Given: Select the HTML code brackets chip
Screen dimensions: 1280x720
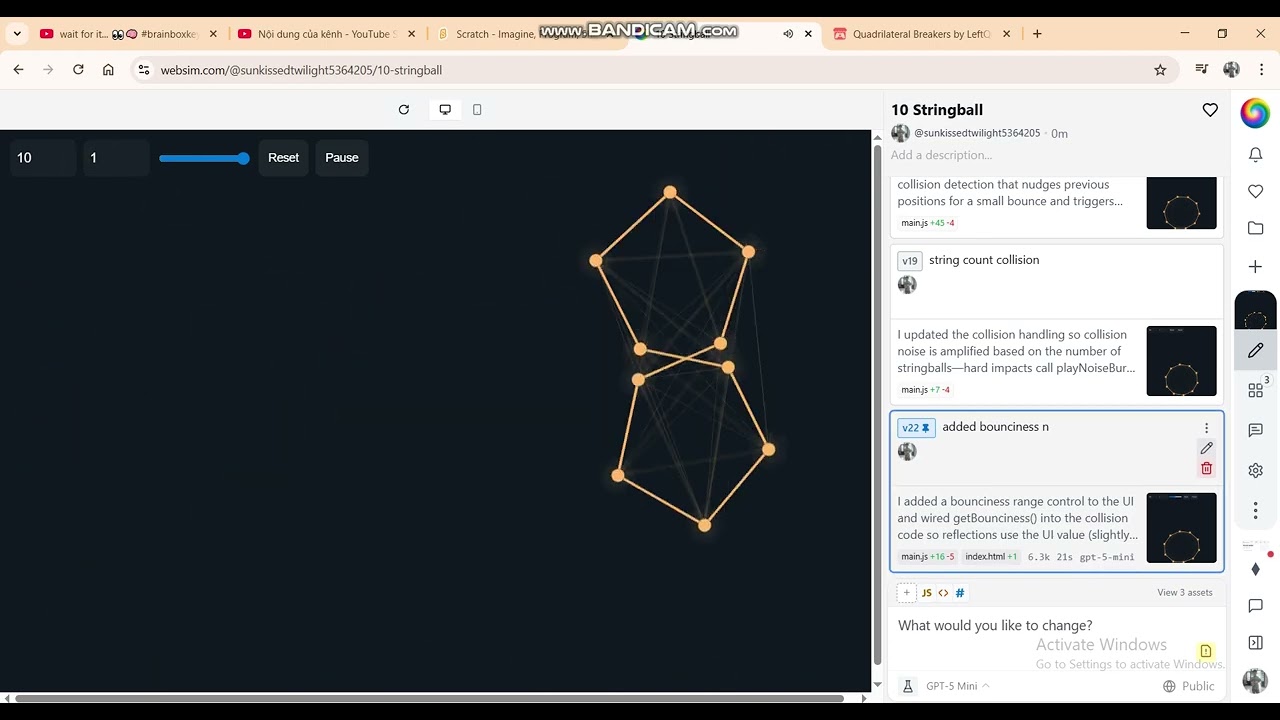Looking at the screenshot, I should [943, 593].
